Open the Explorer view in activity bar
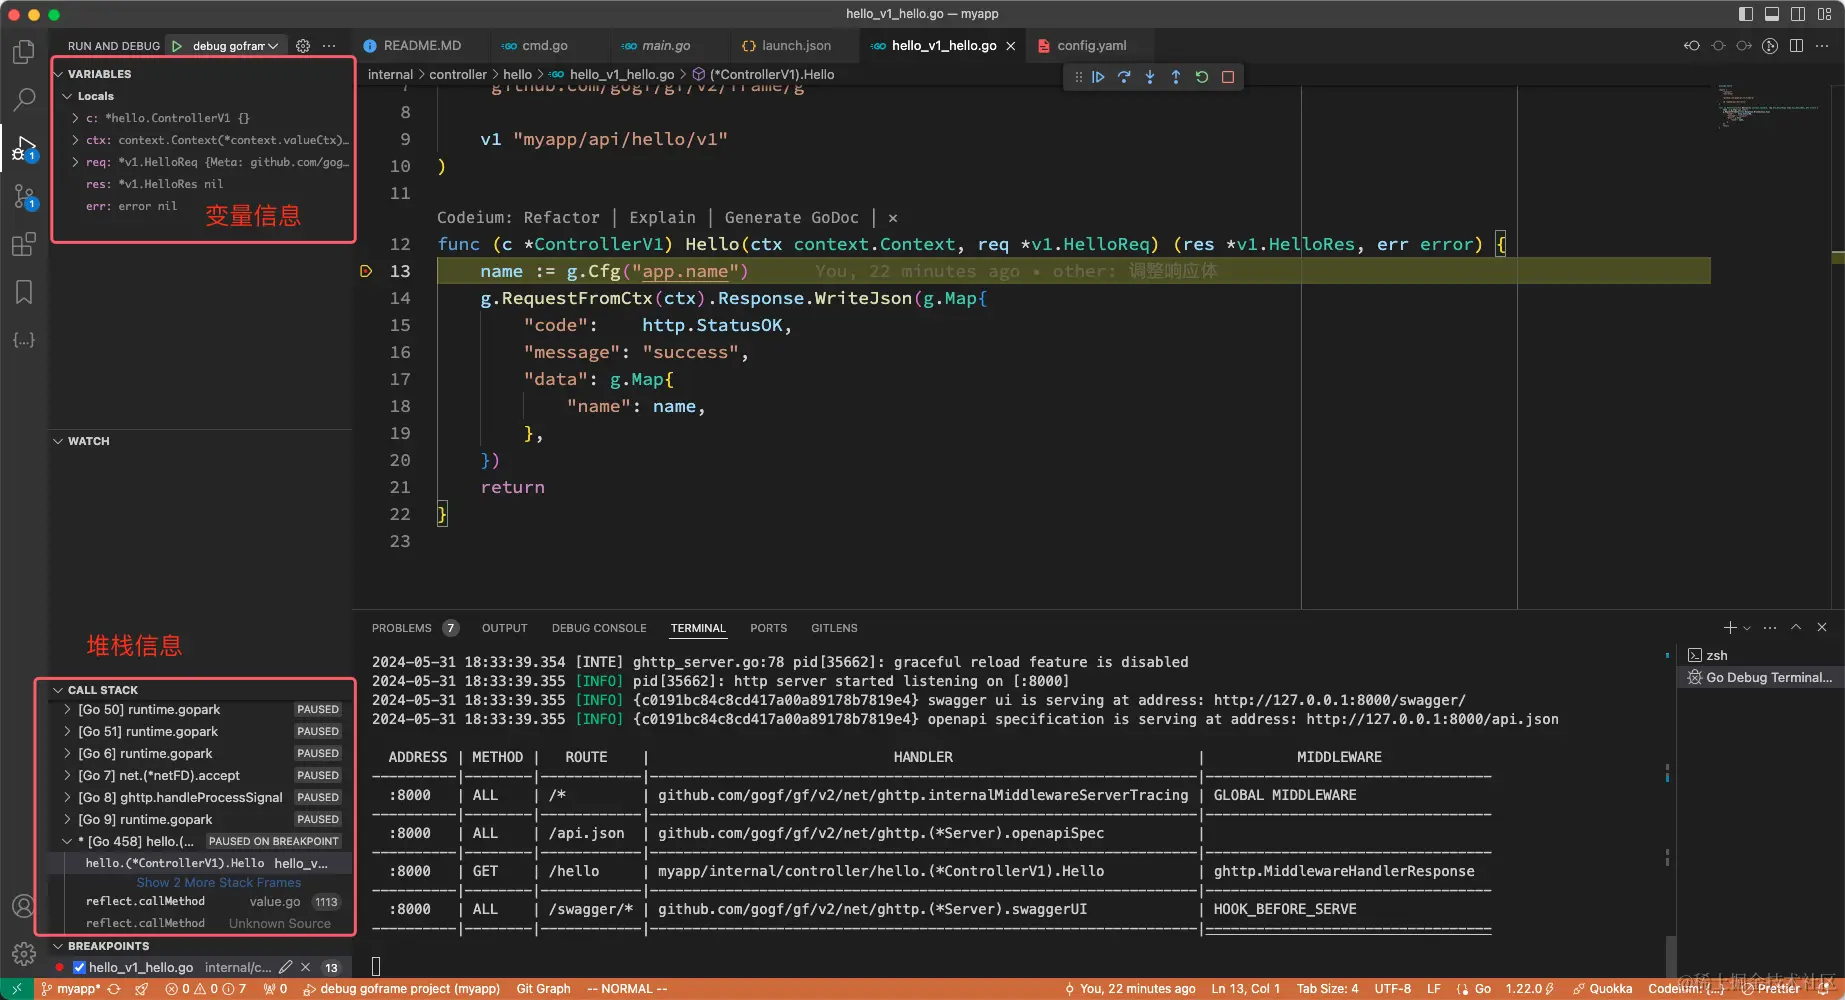This screenshot has width=1845, height=1000. tap(24, 51)
